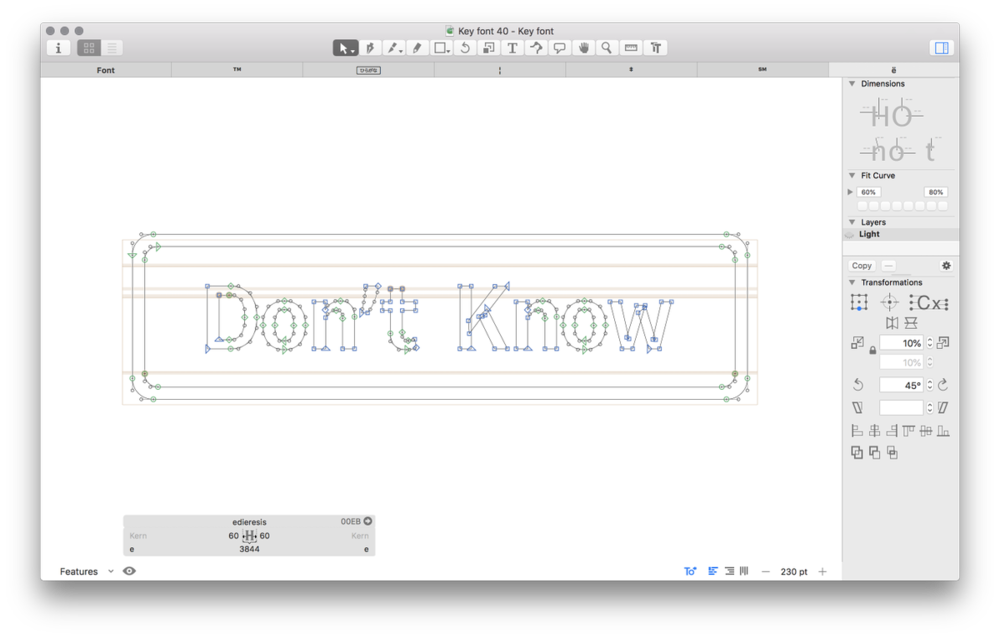
Task: Rotate selection counterclockwise
Action: click(858, 385)
